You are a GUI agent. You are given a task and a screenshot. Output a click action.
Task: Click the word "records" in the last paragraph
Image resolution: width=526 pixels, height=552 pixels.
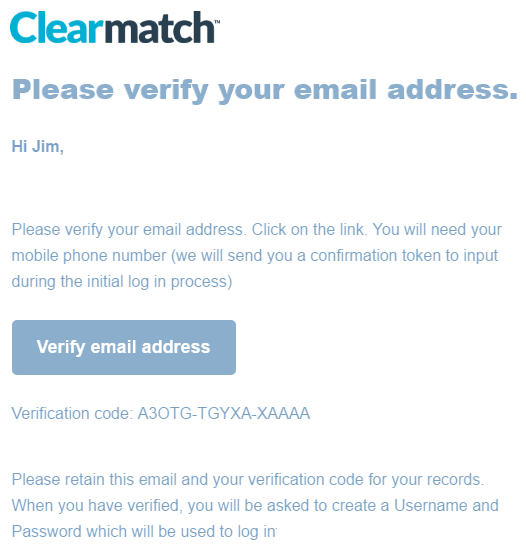[453, 479]
